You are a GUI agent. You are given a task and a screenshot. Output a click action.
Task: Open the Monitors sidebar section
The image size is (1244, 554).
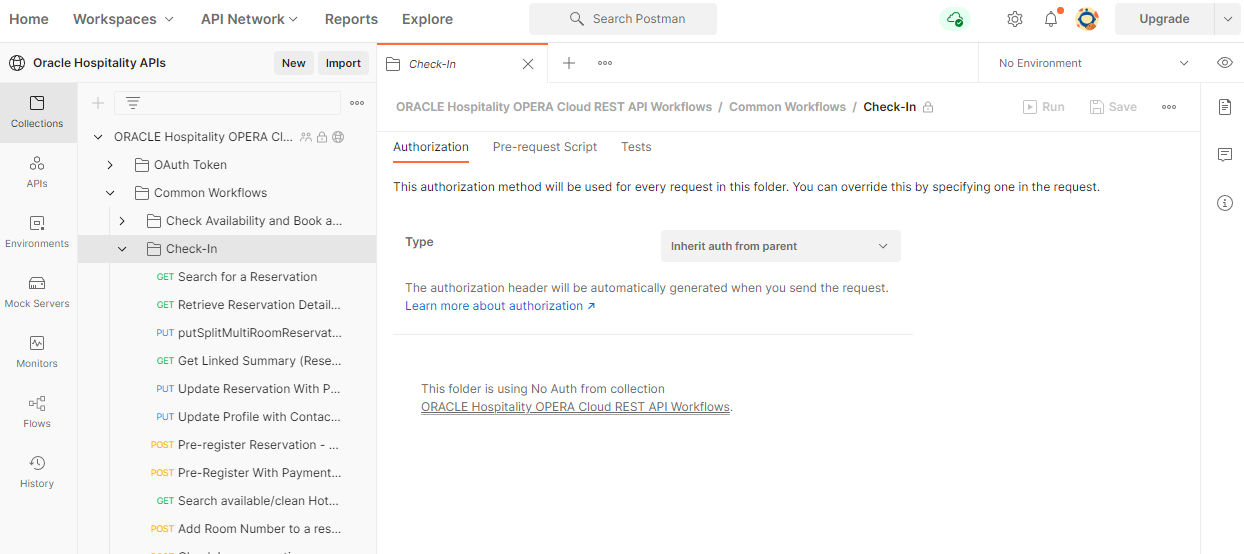click(37, 352)
